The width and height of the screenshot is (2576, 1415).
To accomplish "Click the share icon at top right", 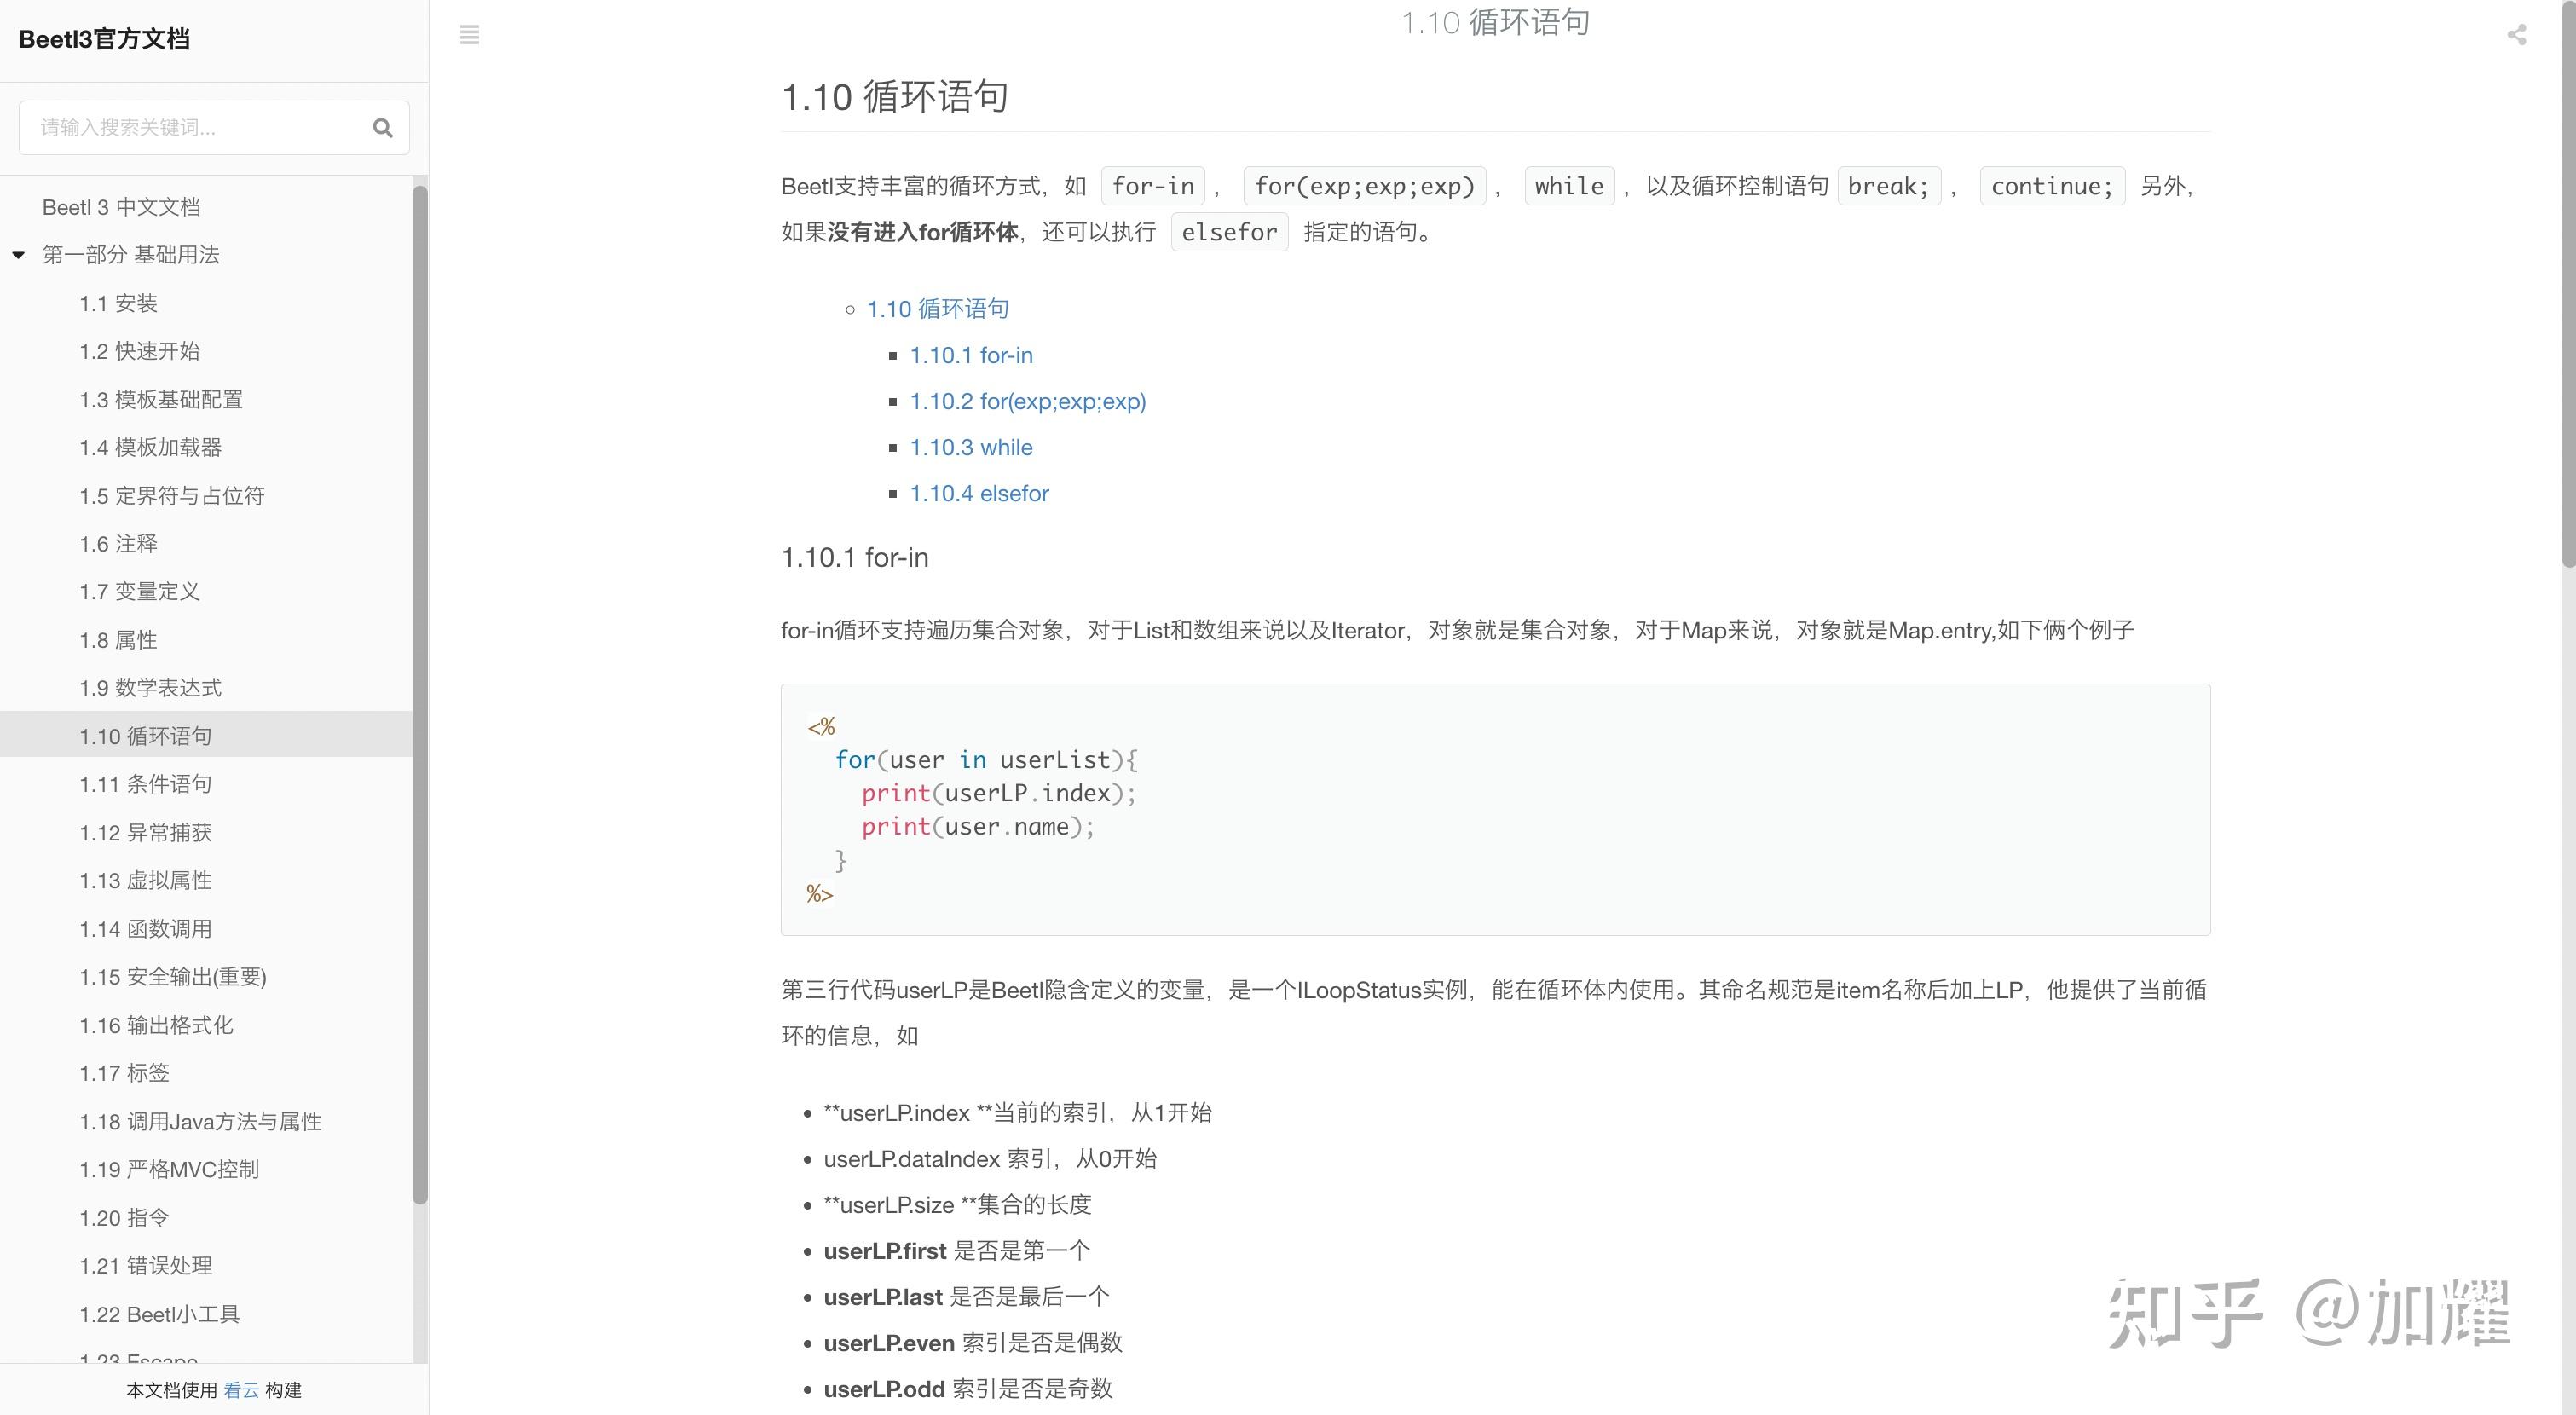I will tap(2516, 36).
